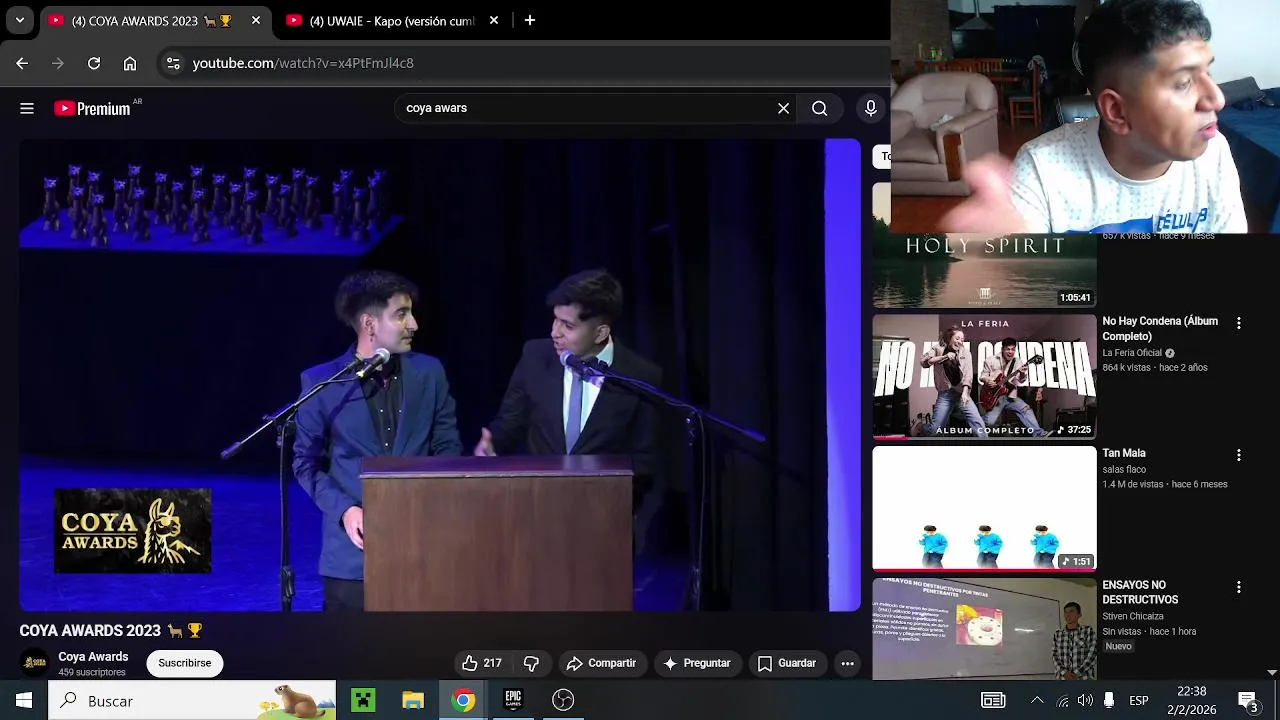Subscribe with the Suscribirse button
This screenshot has width=1280, height=720.
pos(185,663)
